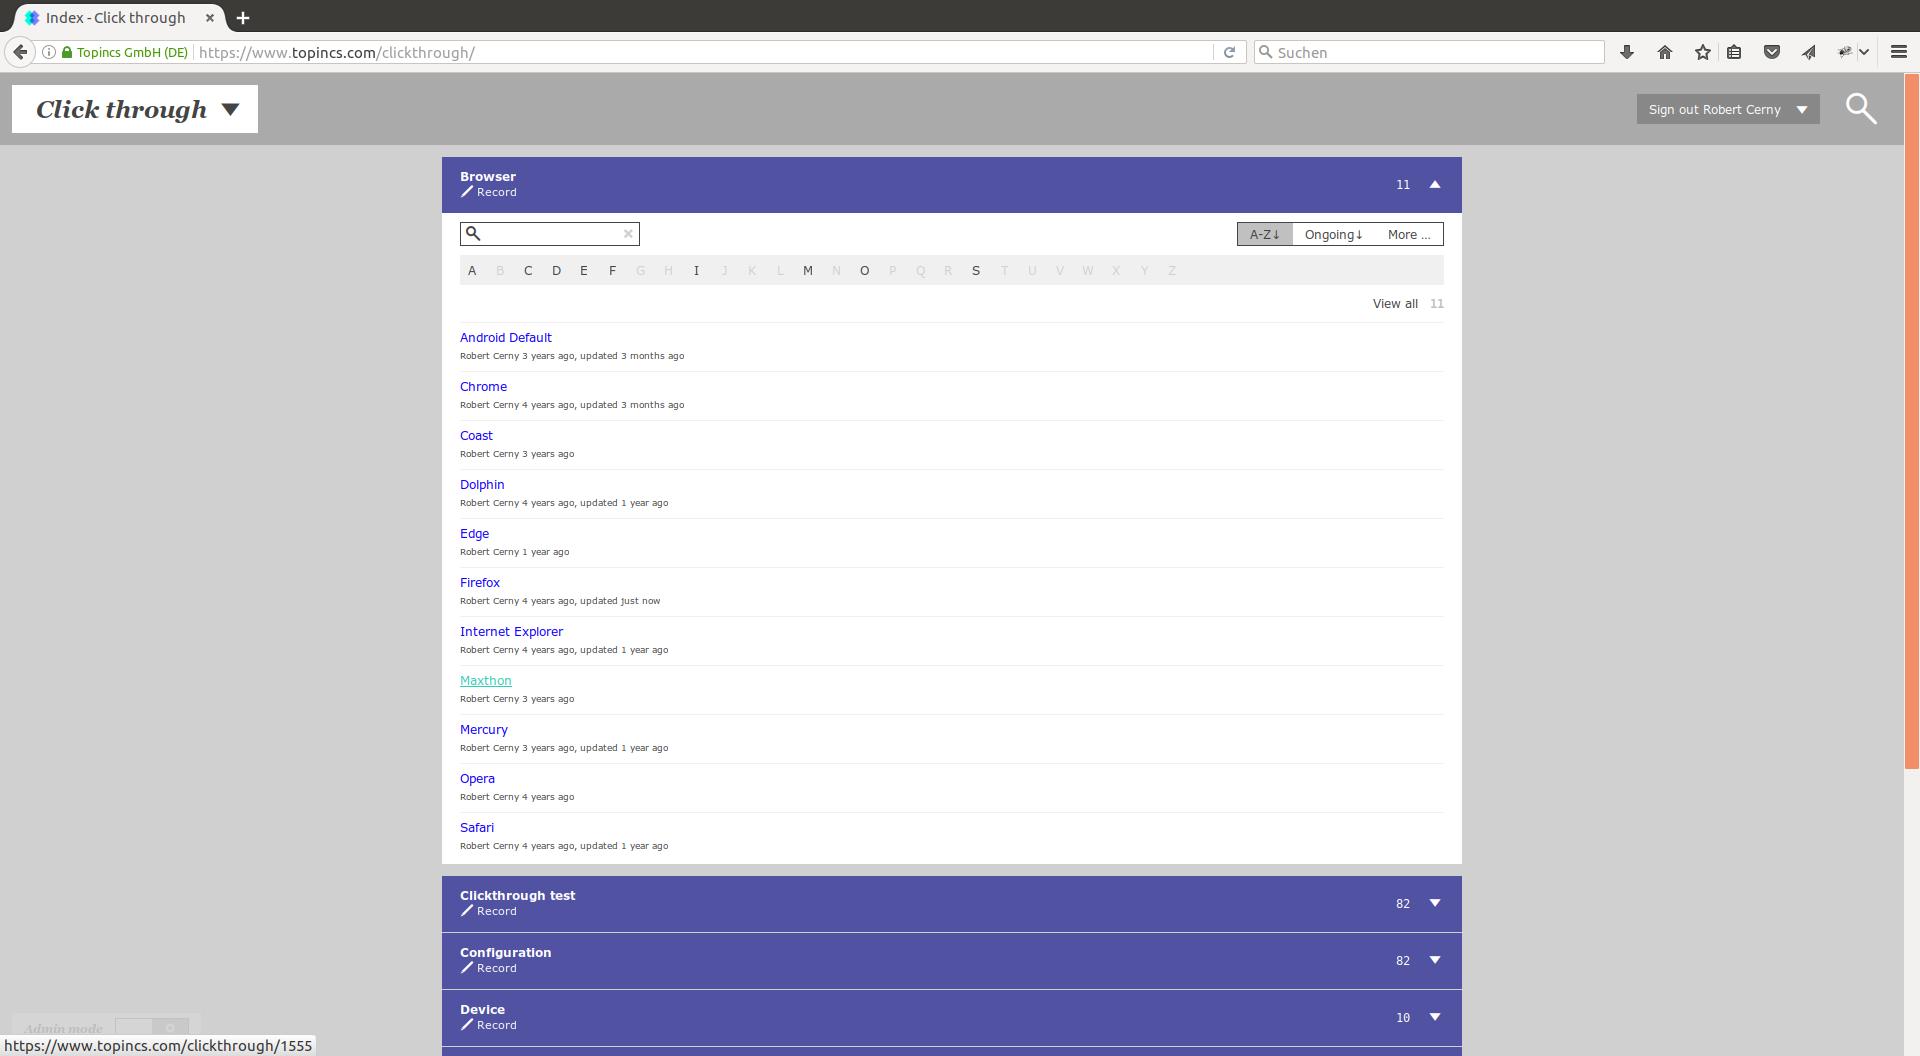
Task: Expand the Device section arrow
Action: 1435,1017
